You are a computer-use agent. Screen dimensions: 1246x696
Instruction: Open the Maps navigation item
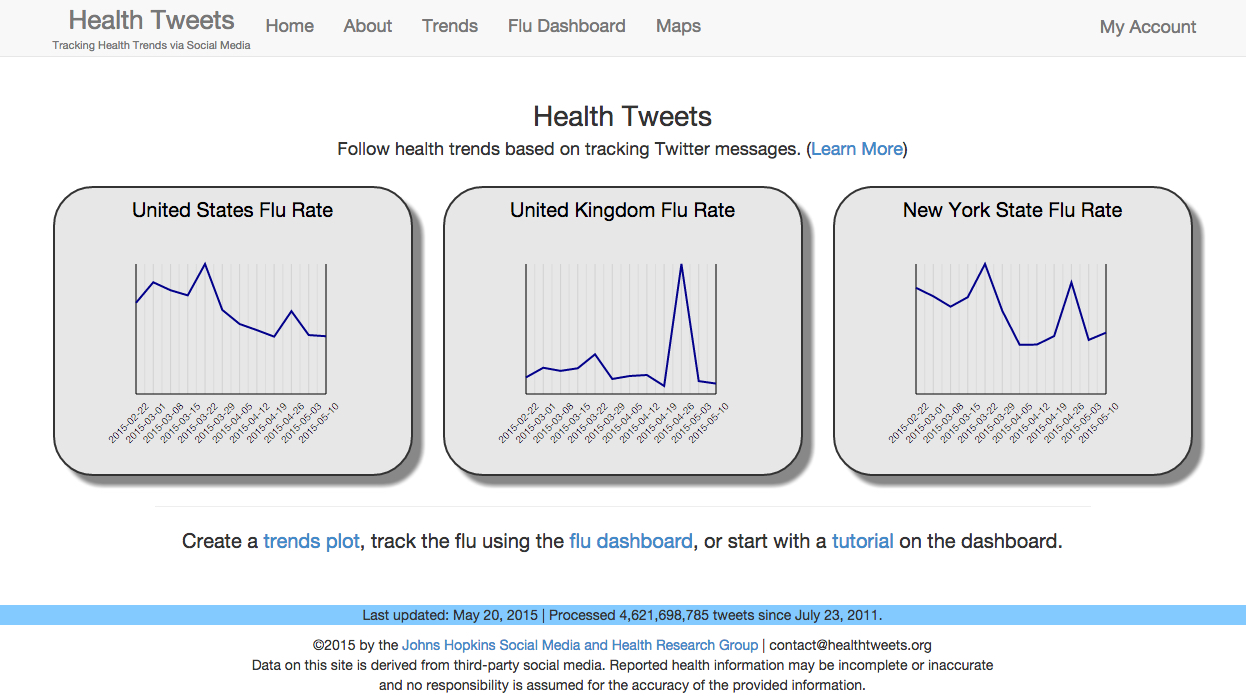pyautogui.click(x=678, y=26)
